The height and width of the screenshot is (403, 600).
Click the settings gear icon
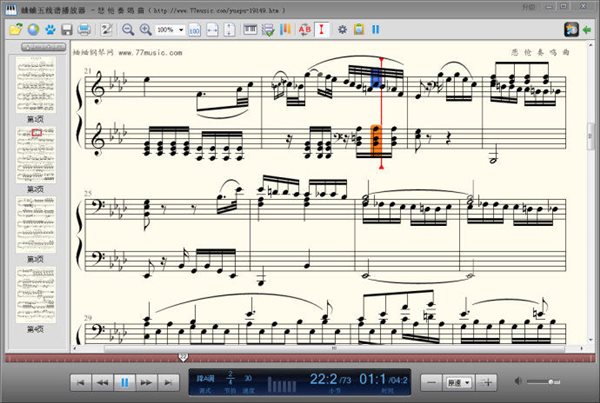341,30
